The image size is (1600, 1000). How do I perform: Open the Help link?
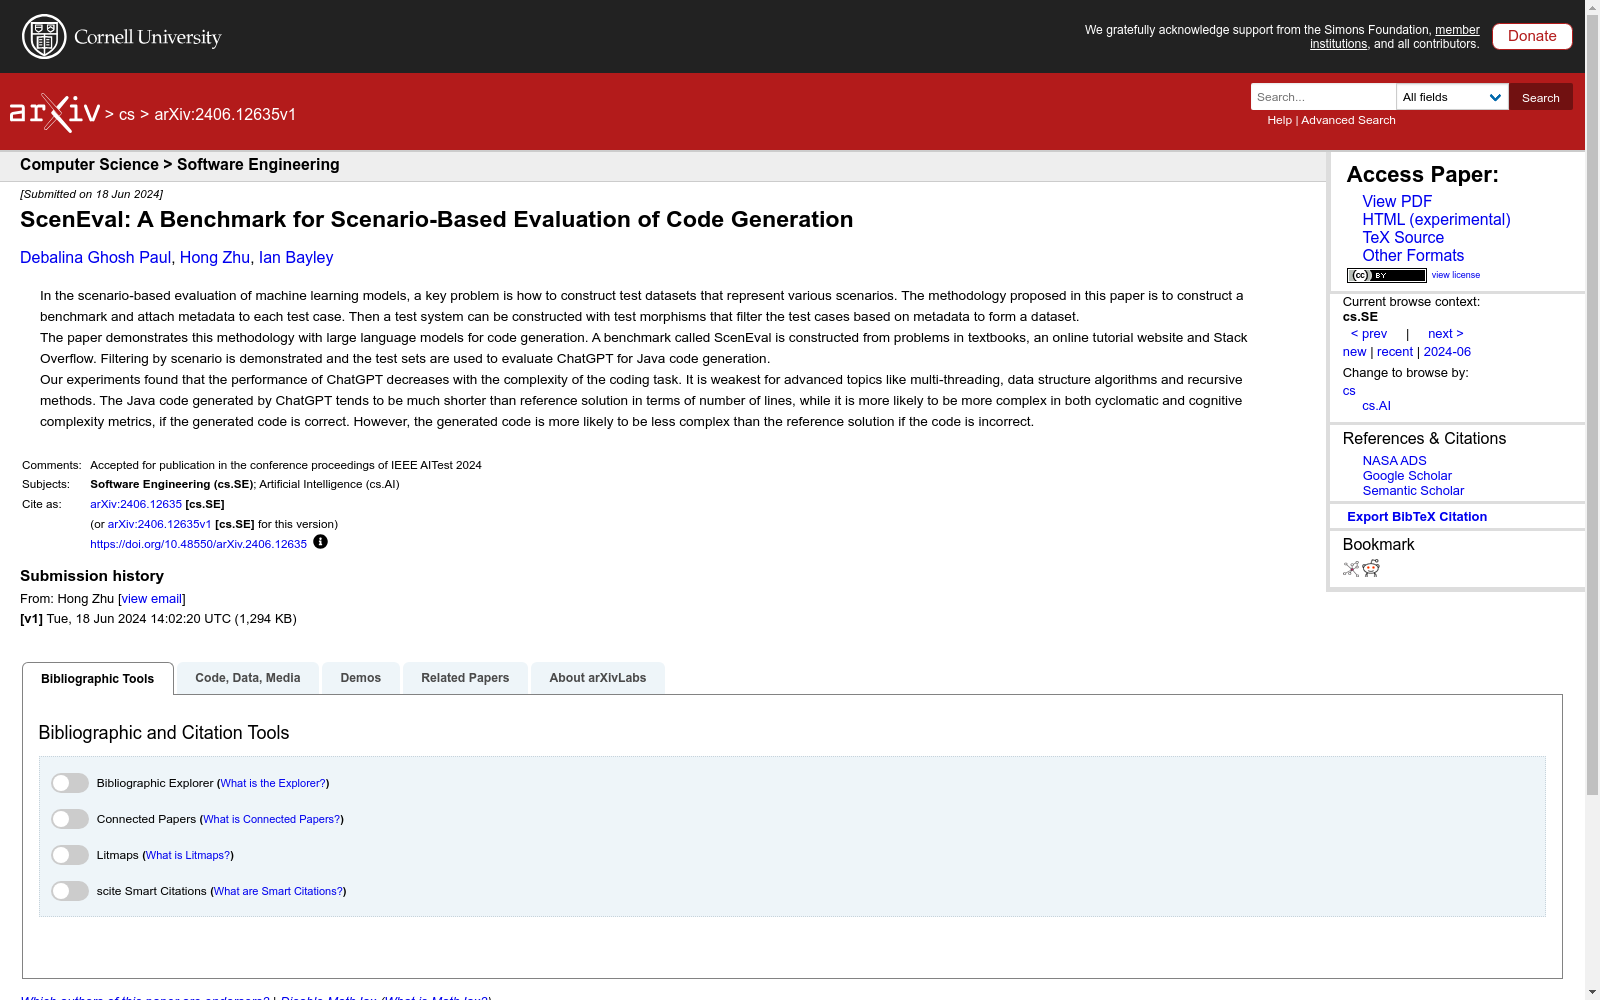coord(1279,120)
